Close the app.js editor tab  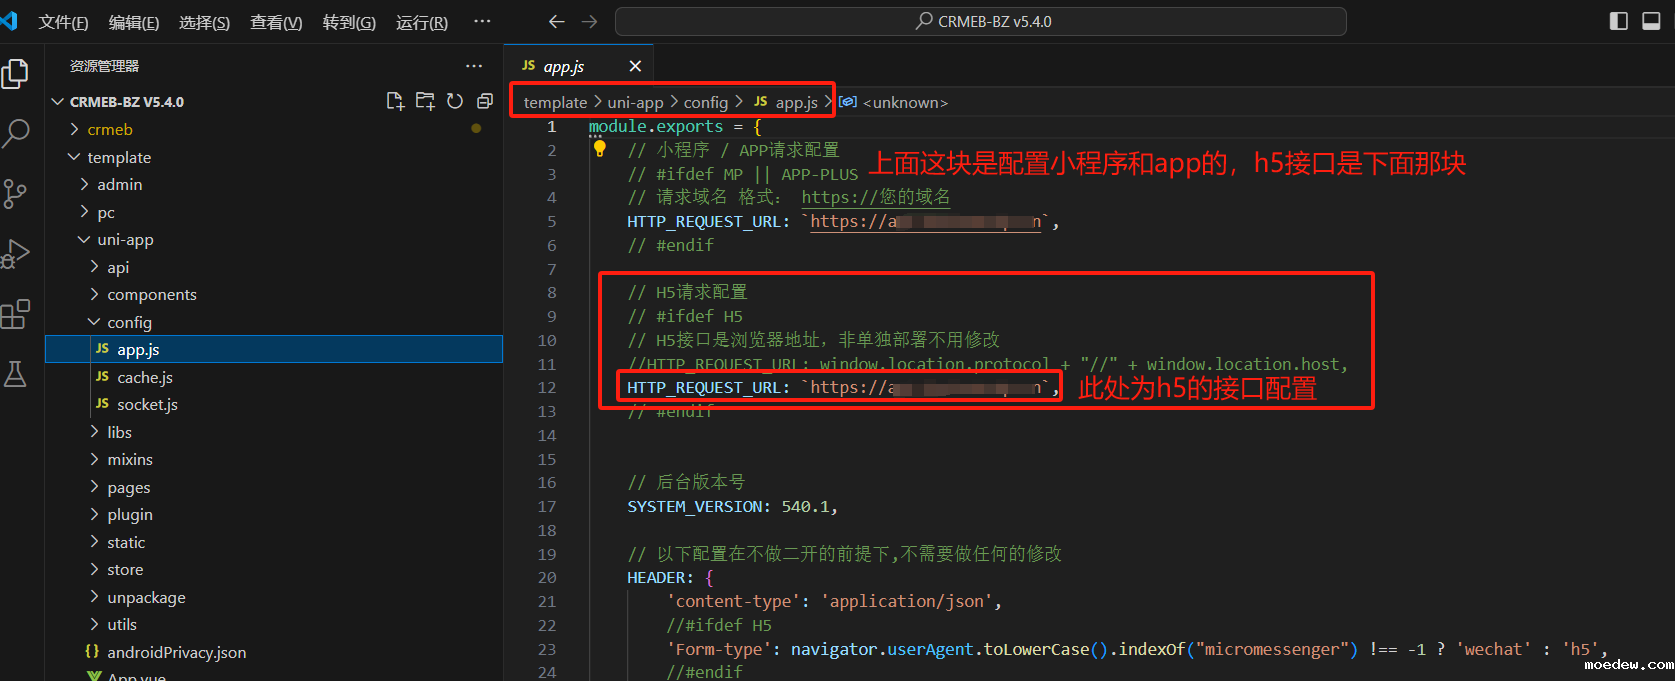click(635, 66)
